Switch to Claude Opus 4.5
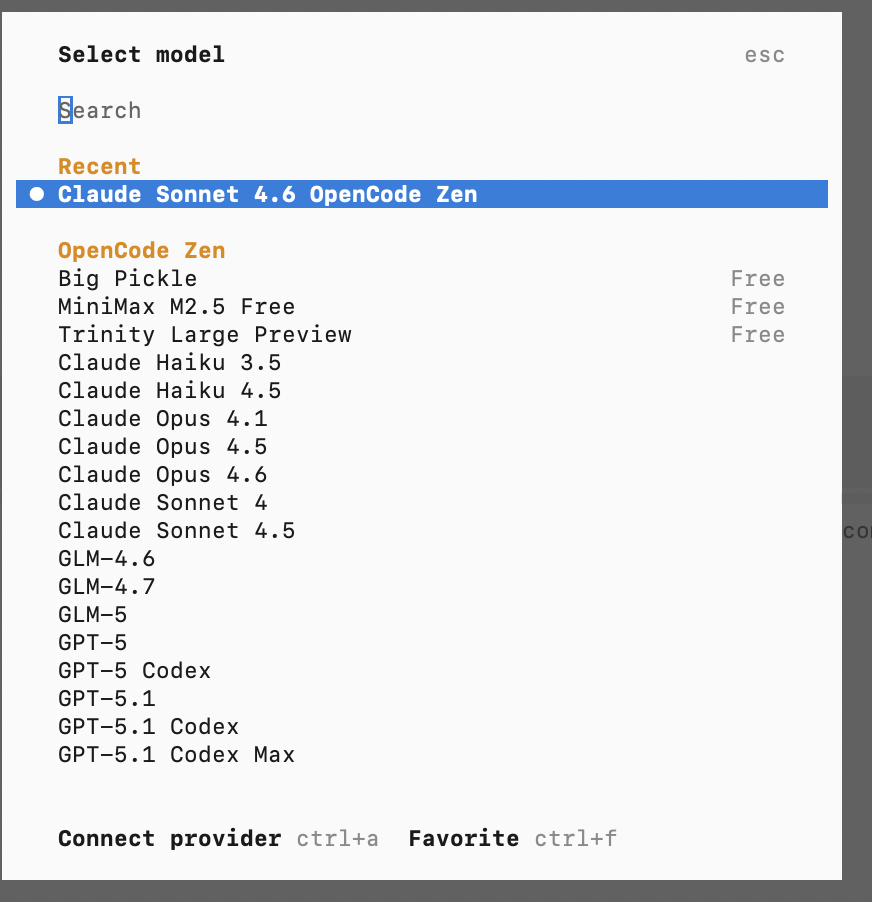This screenshot has height=902, width=872. click(162, 446)
